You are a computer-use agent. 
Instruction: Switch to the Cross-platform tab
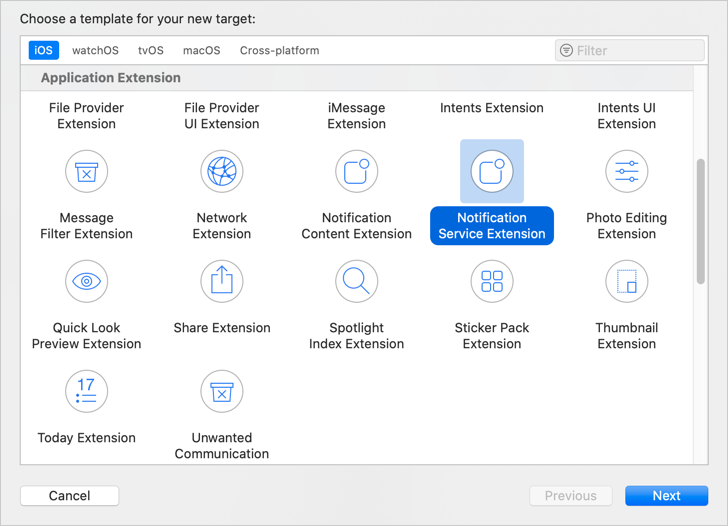(280, 50)
